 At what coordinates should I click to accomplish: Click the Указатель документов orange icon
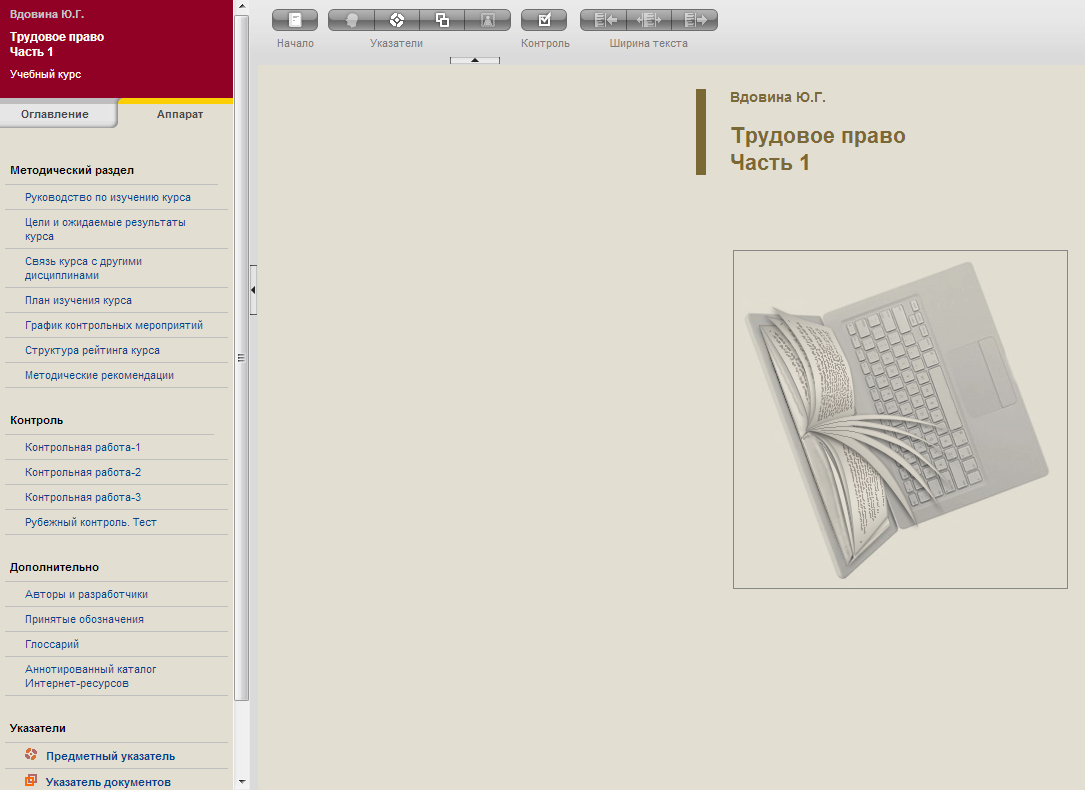[31, 780]
